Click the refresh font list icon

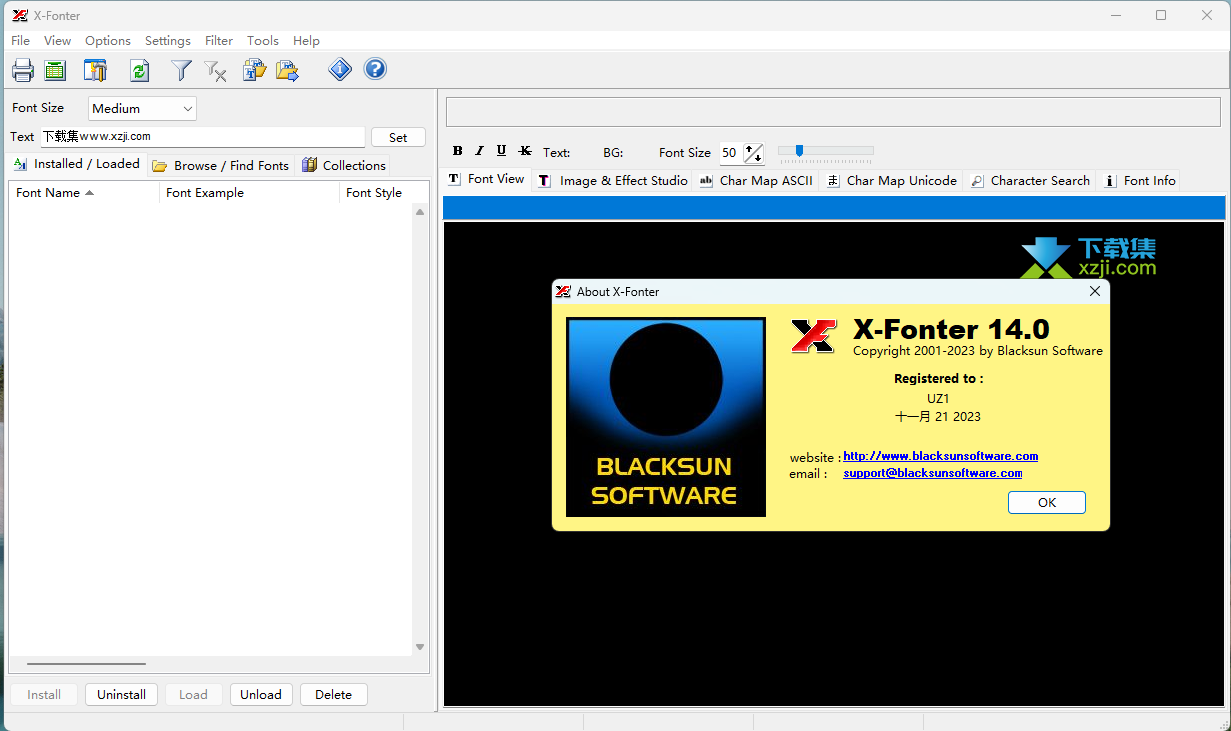point(140,70)
